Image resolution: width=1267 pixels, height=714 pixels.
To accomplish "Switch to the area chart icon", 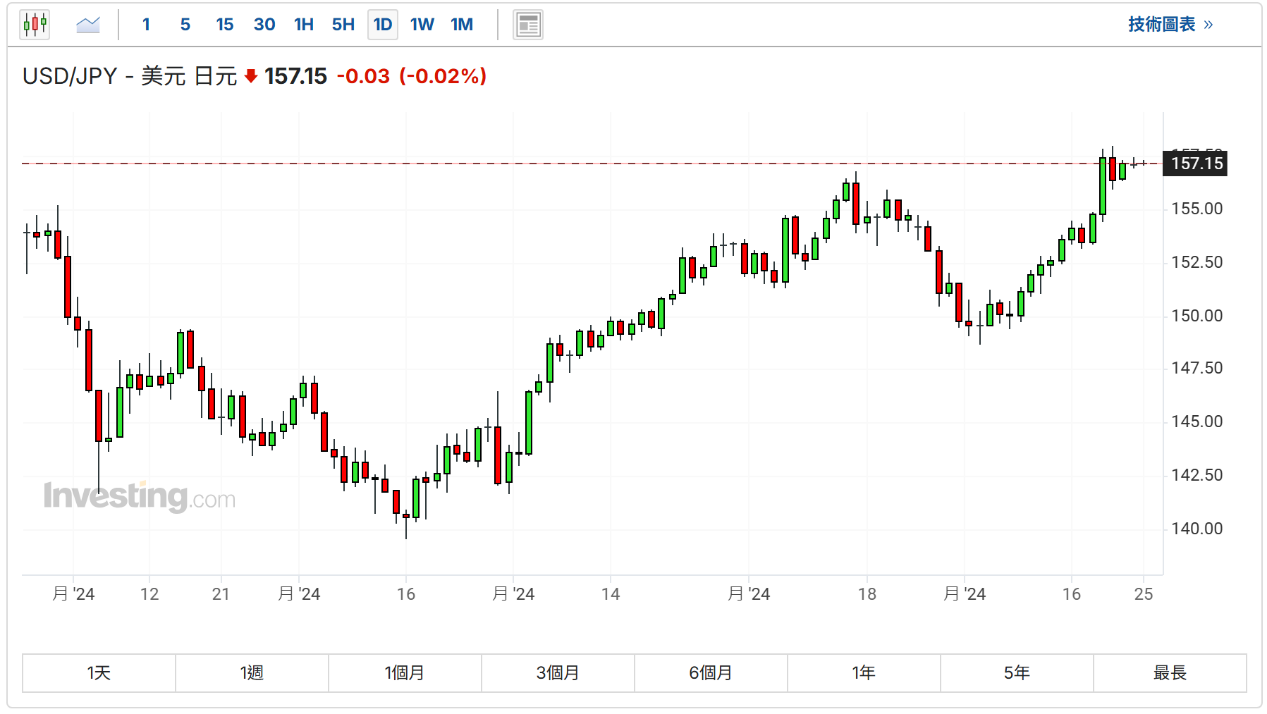I will pyautogui.click(x=88, y=24).
